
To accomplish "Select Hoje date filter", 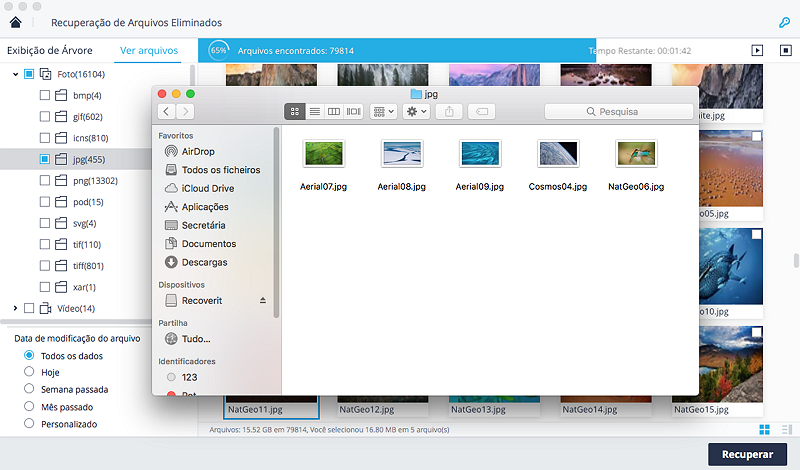I will (29, 372).
